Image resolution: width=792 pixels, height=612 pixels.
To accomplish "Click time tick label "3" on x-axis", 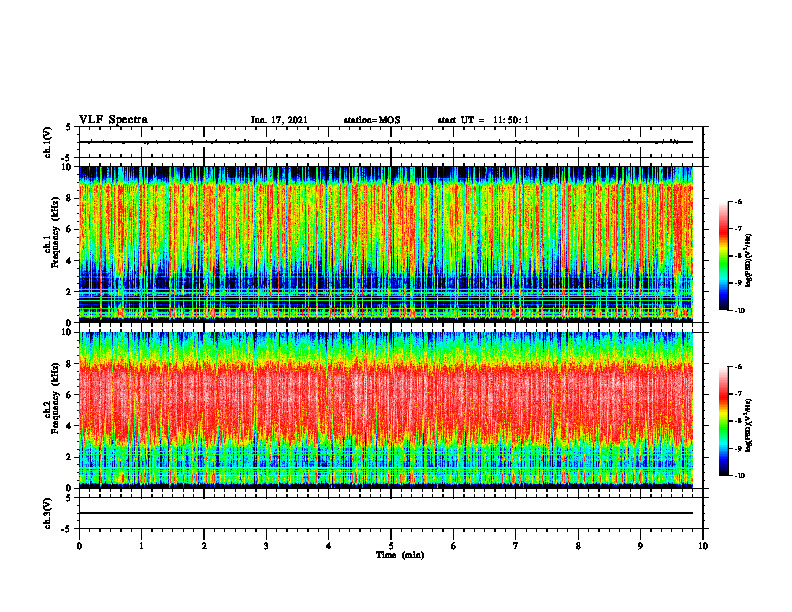I will click(266, 546).
